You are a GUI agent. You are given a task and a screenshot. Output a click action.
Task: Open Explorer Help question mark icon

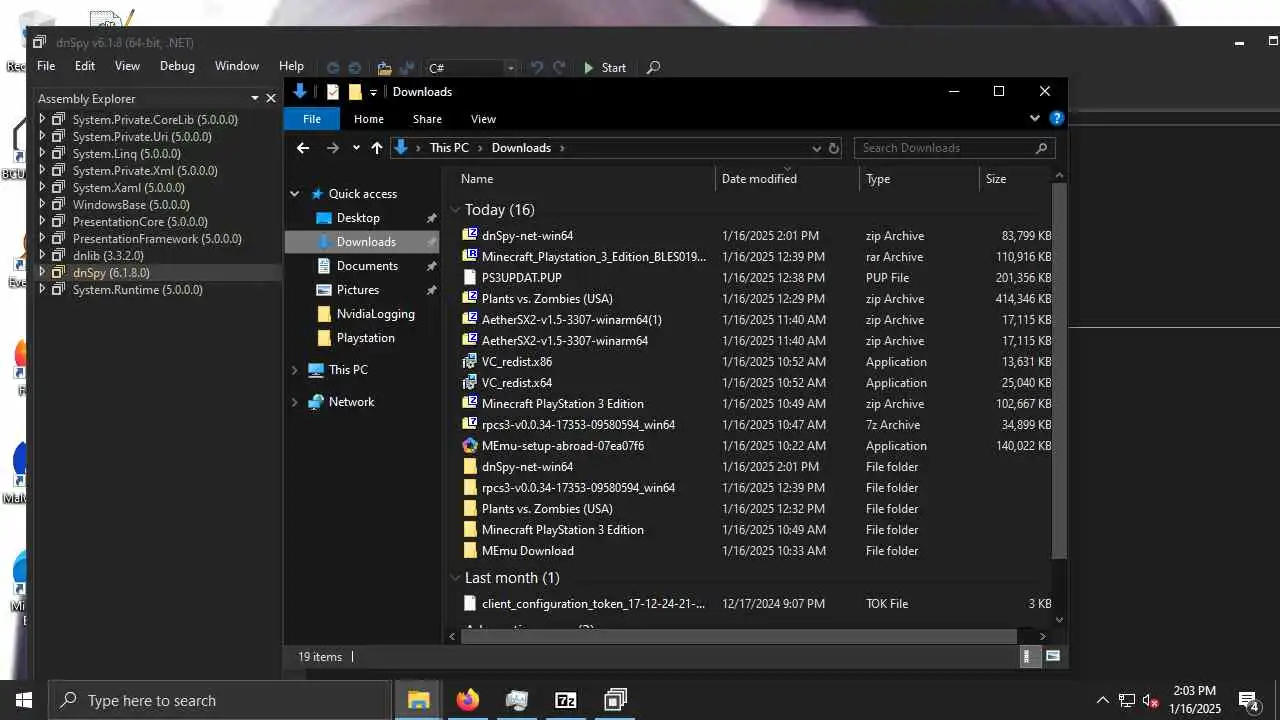[x=1056, y=118]
